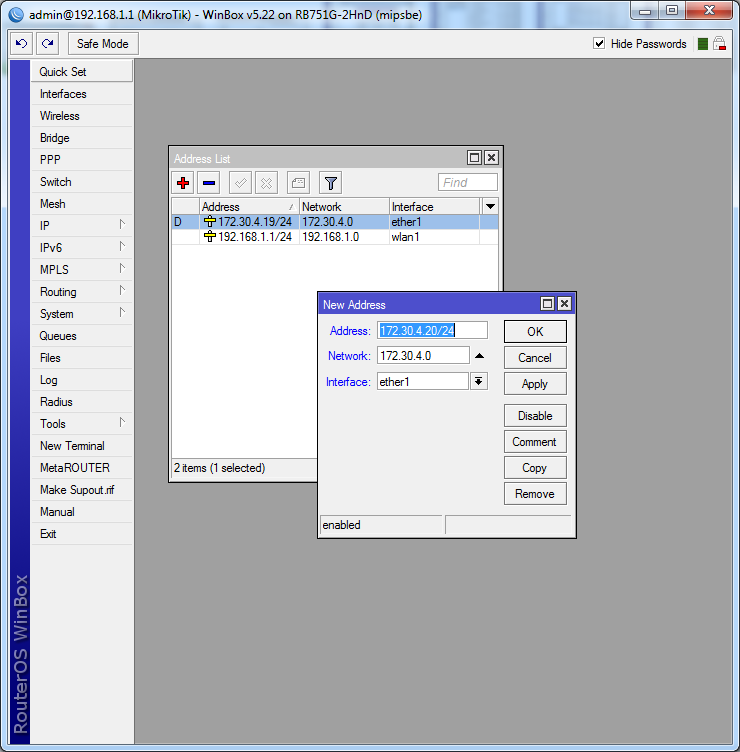The height and width of the screenshot is (752, 740).
Task: Open the Bridge menu item
Action: tap(82, 138)
